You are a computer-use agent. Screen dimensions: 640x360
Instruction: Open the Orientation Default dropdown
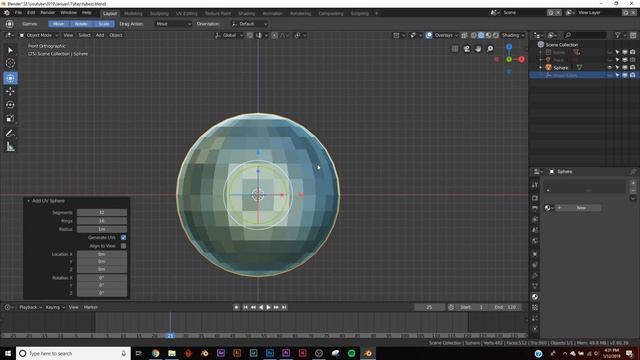coord(249,24)
